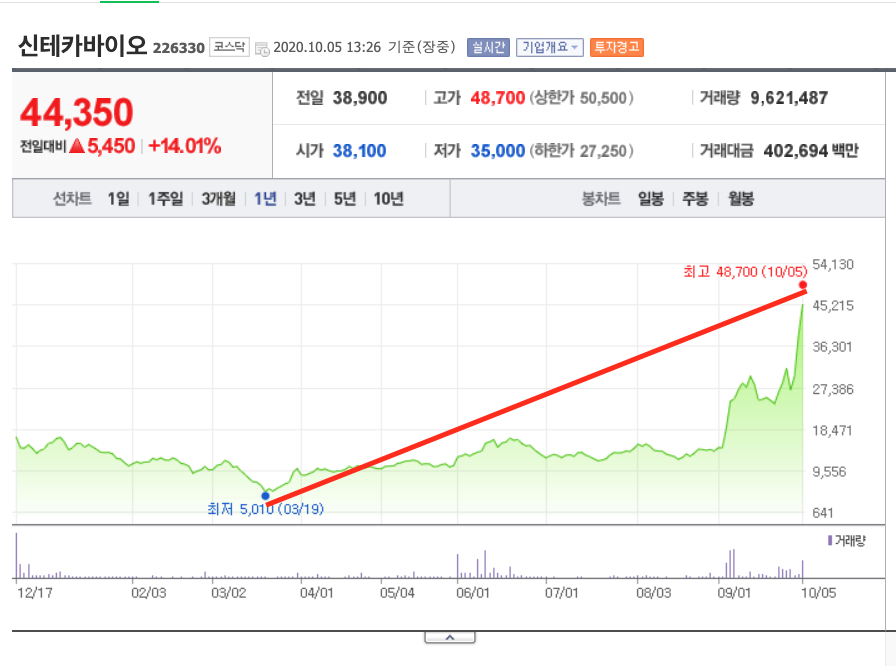Select the 1일 line chart tab
Screen dimensions: 896x666
(118, 199)
